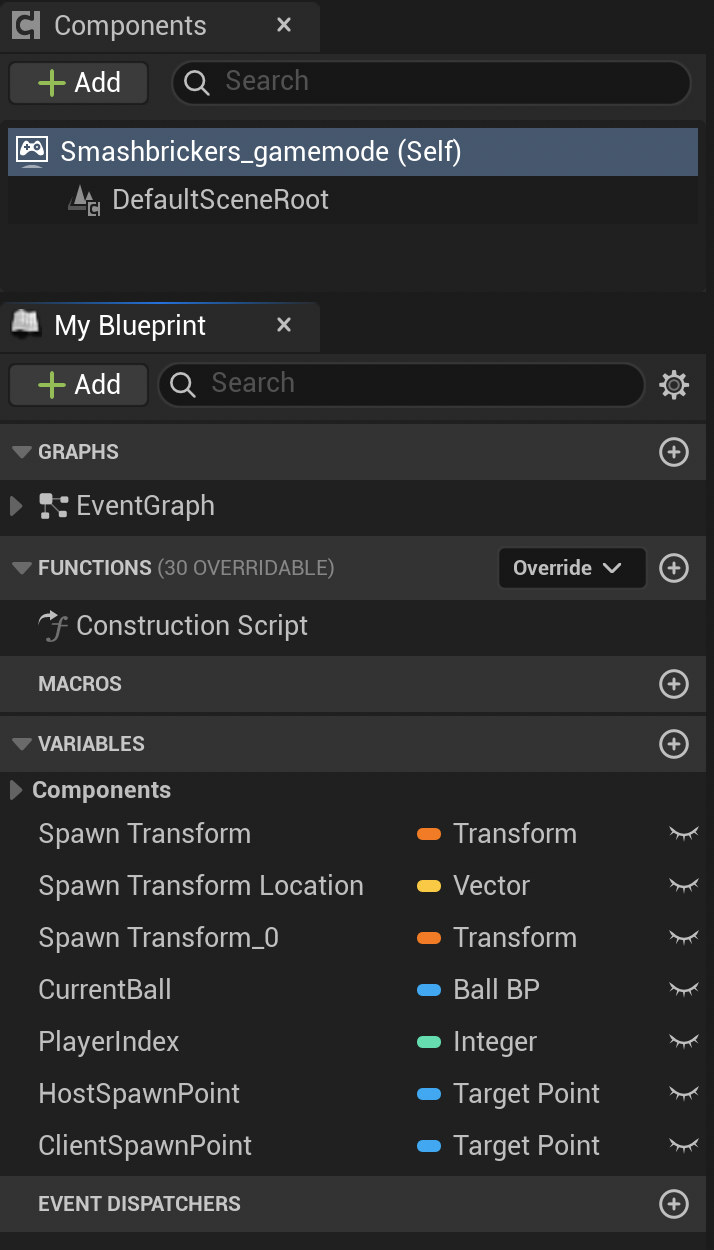Toggle visibility eye for HostSpawnPoint
This screenshot has width=714, height=1250.
(684, 1094)
